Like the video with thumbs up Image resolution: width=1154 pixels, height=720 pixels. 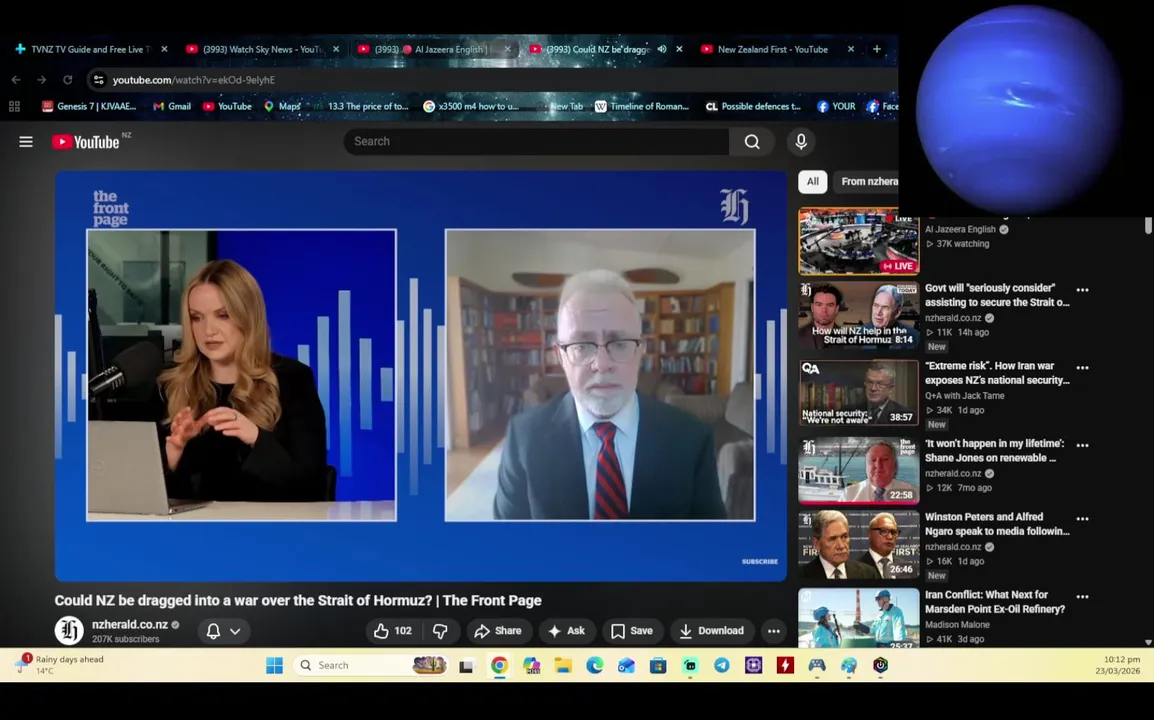(x=393, y=631)
